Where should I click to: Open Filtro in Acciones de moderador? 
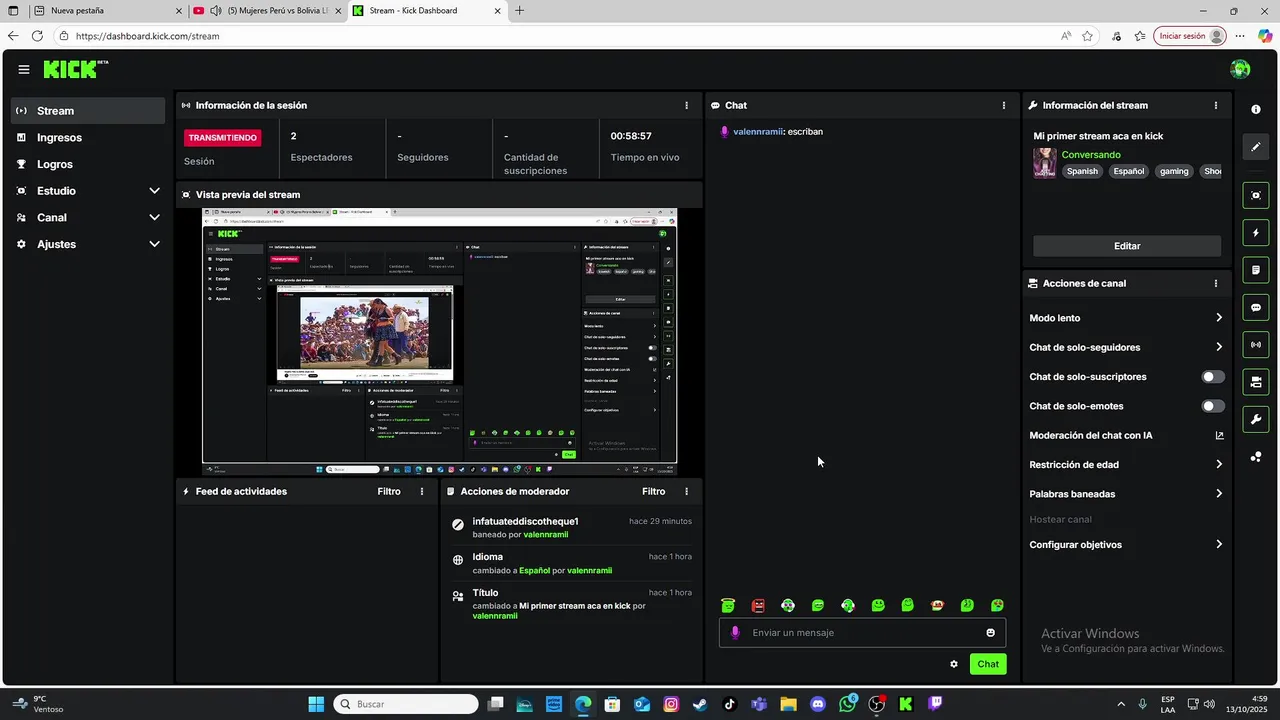tap(653, 491)
